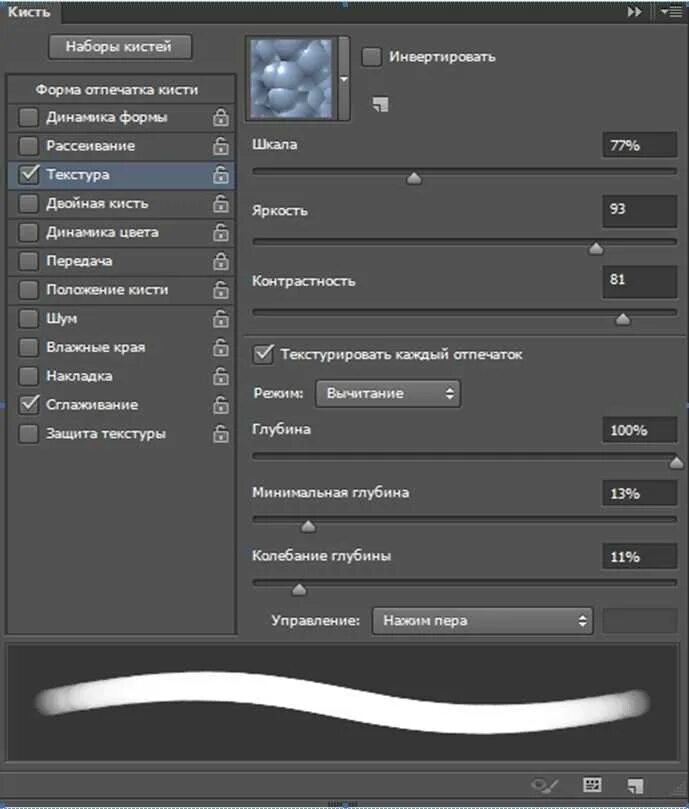
Task: Enable the Двойная кисть checkbox
Action: tap(28, 204)
